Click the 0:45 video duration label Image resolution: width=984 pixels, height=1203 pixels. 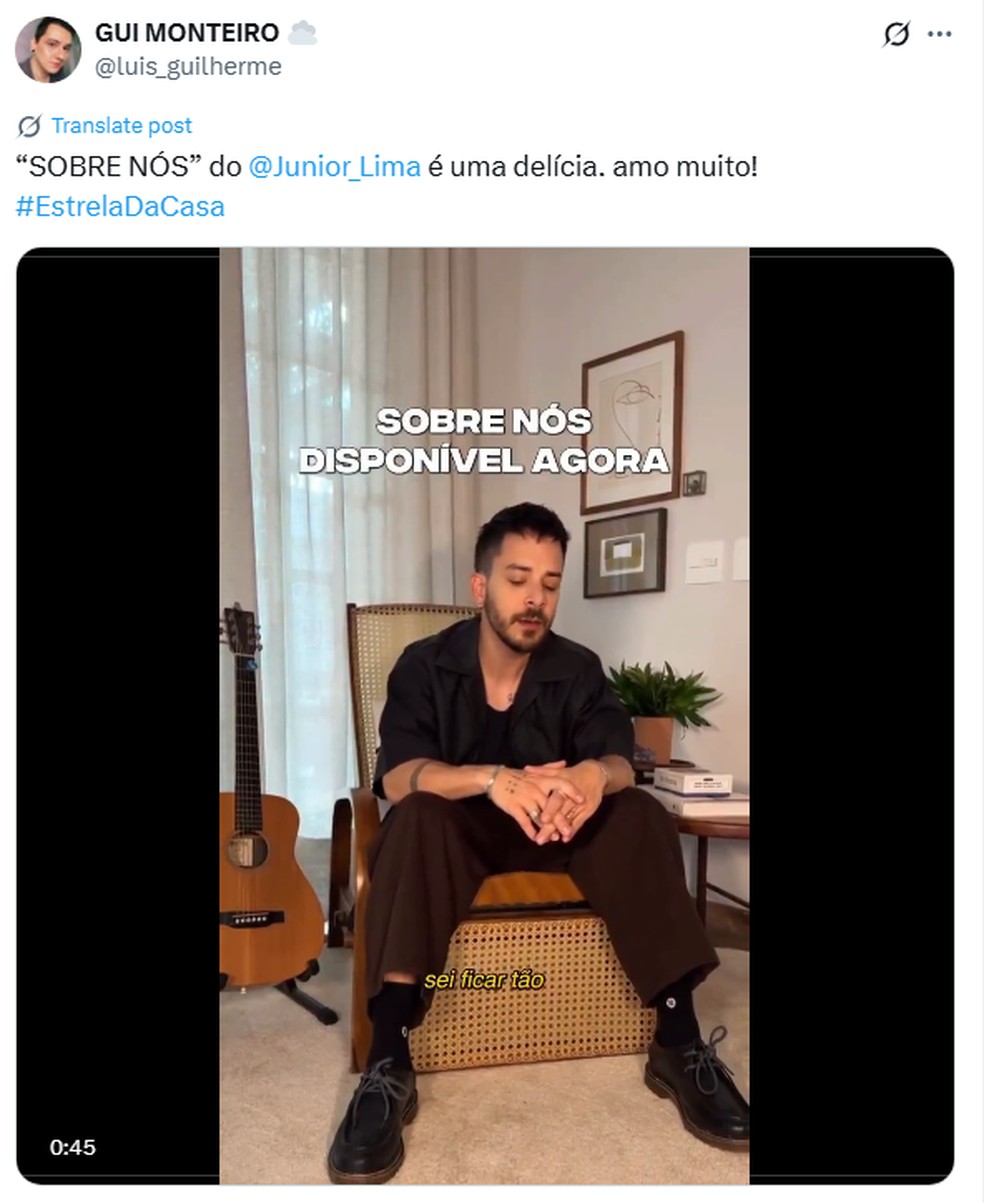coord(73,1147)
